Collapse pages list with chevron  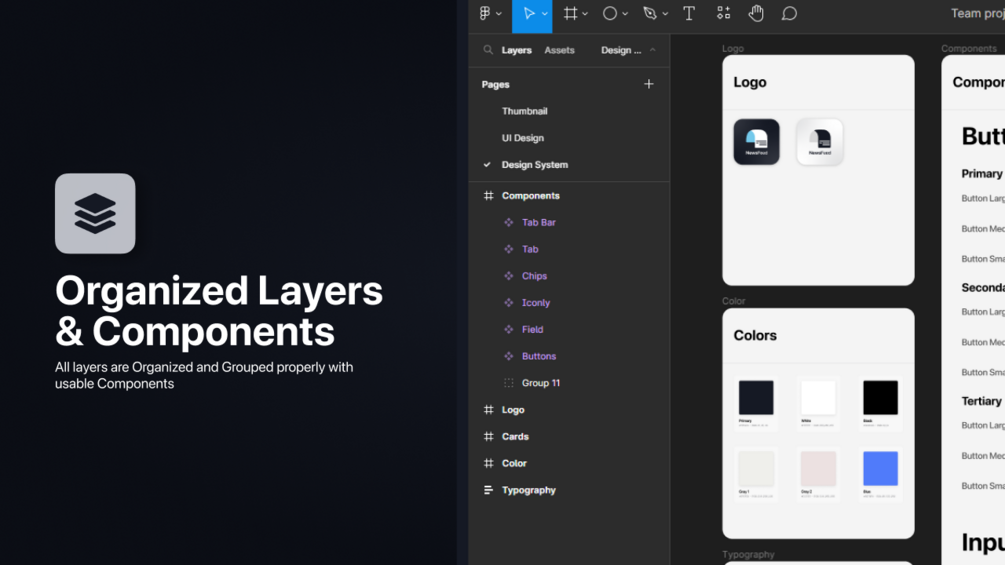[652, 50]
